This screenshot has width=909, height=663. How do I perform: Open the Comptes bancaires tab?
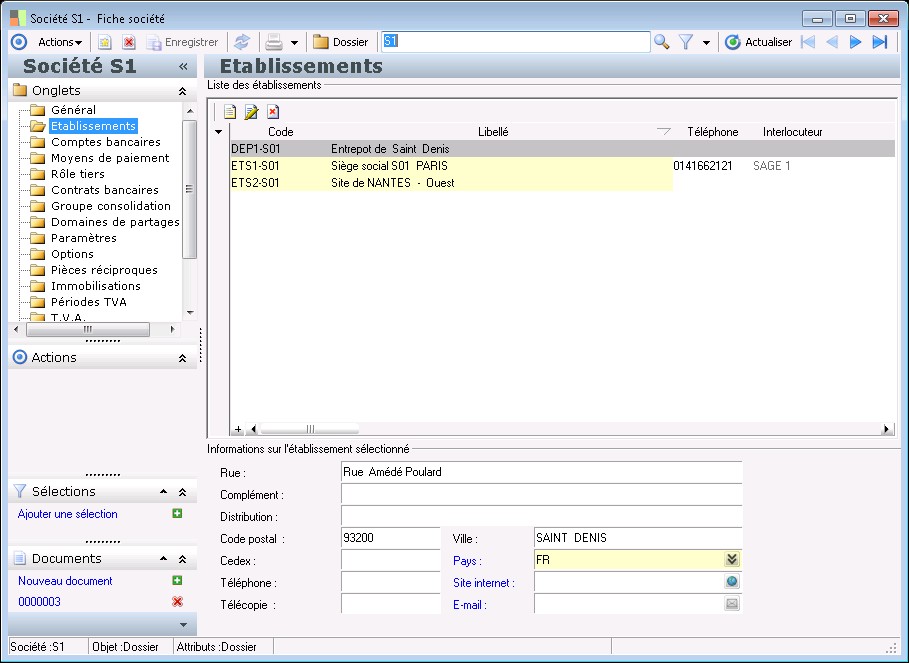[x=104, y=142]
